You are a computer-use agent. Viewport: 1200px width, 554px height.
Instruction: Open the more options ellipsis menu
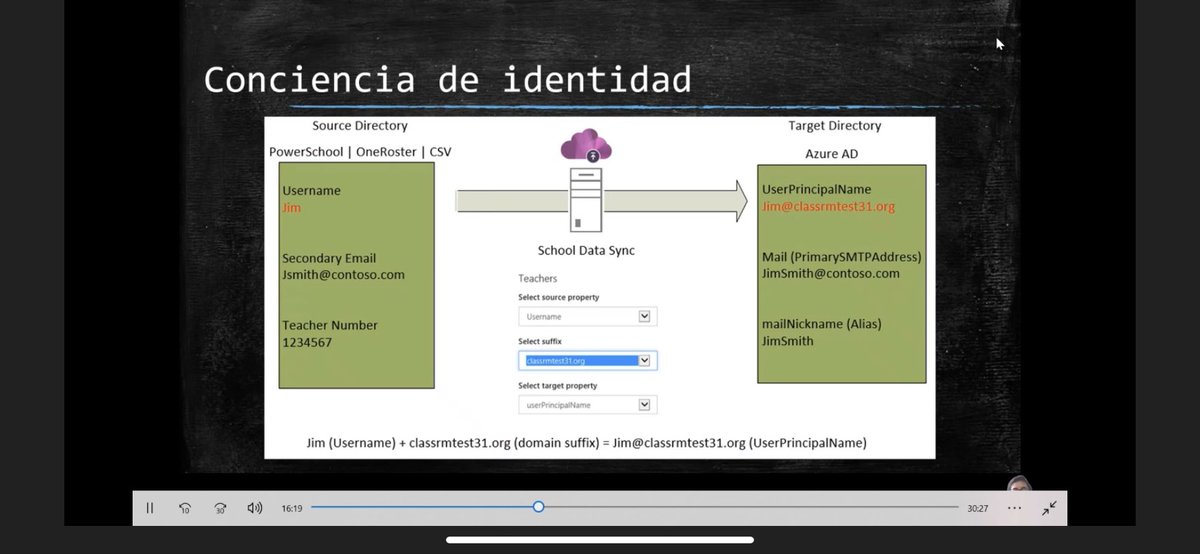click(1015, 508)
